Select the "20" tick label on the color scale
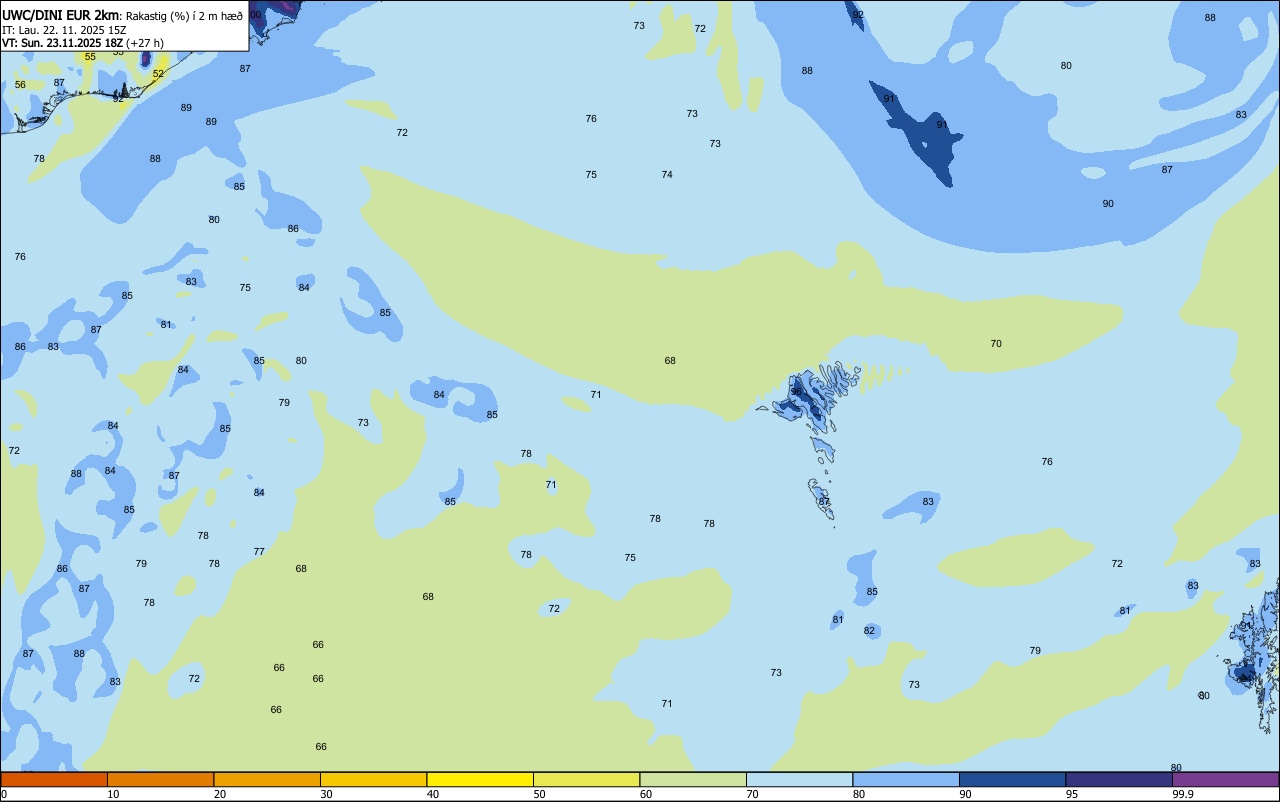Screen dimensions: 1280x802 click(220, 794)
